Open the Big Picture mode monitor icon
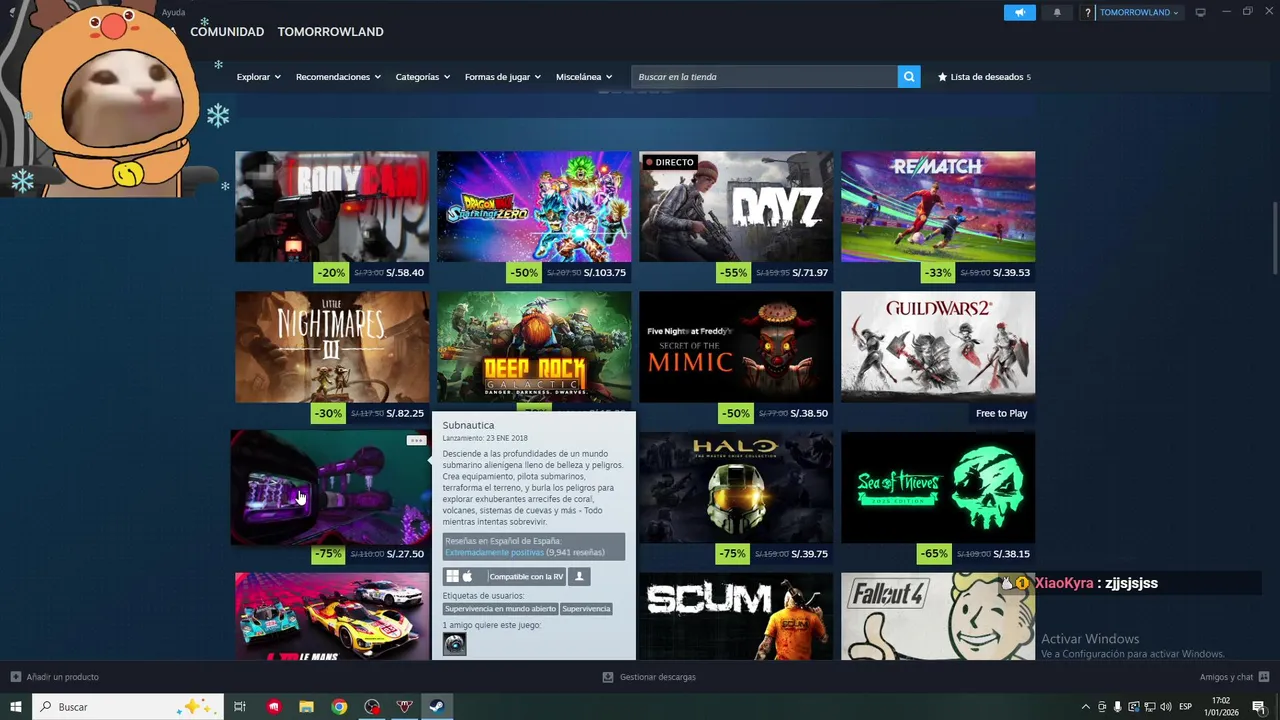 point(1200,12)
